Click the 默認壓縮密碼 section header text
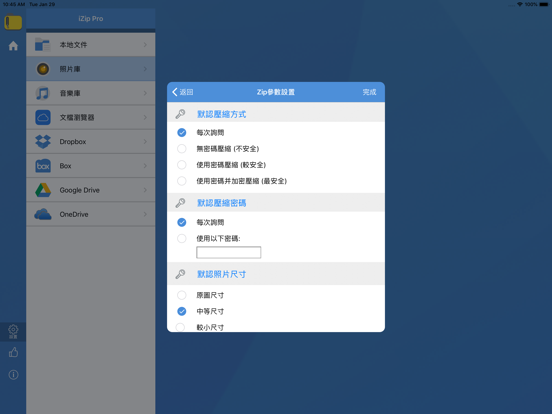This screenshot has height=414, width=552. point(221,203)
